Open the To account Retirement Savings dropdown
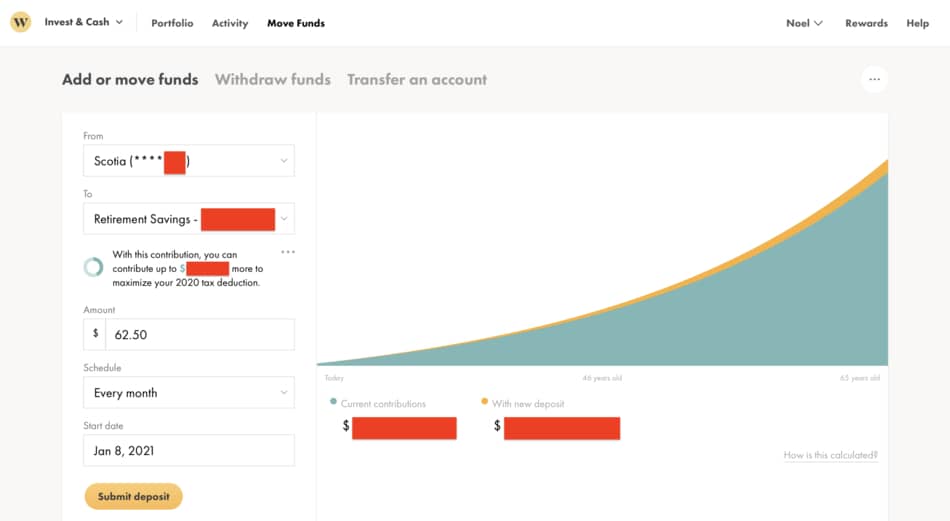The image size is (950, 521). (x=189, y=219)
